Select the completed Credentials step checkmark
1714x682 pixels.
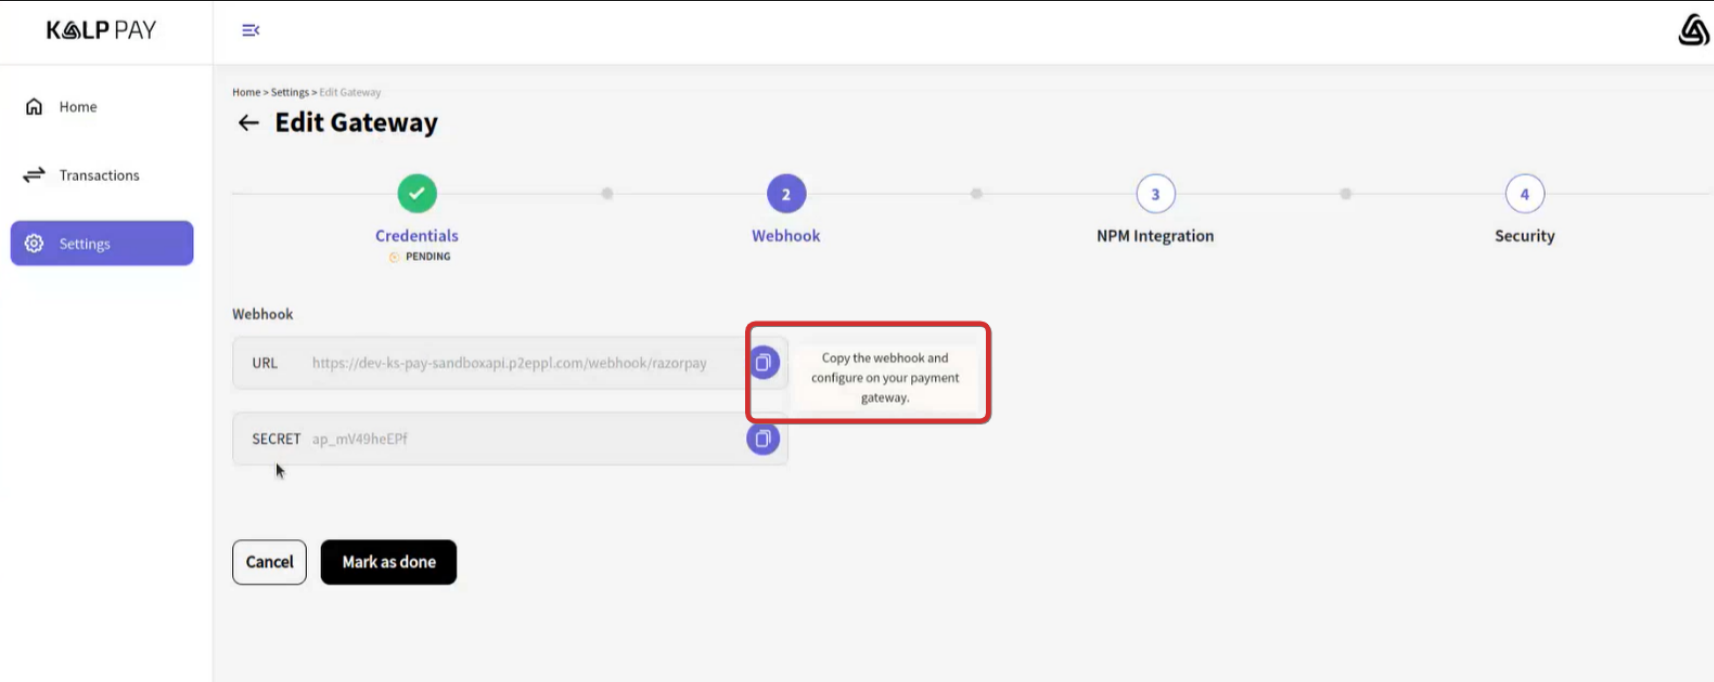coord(417,193)
